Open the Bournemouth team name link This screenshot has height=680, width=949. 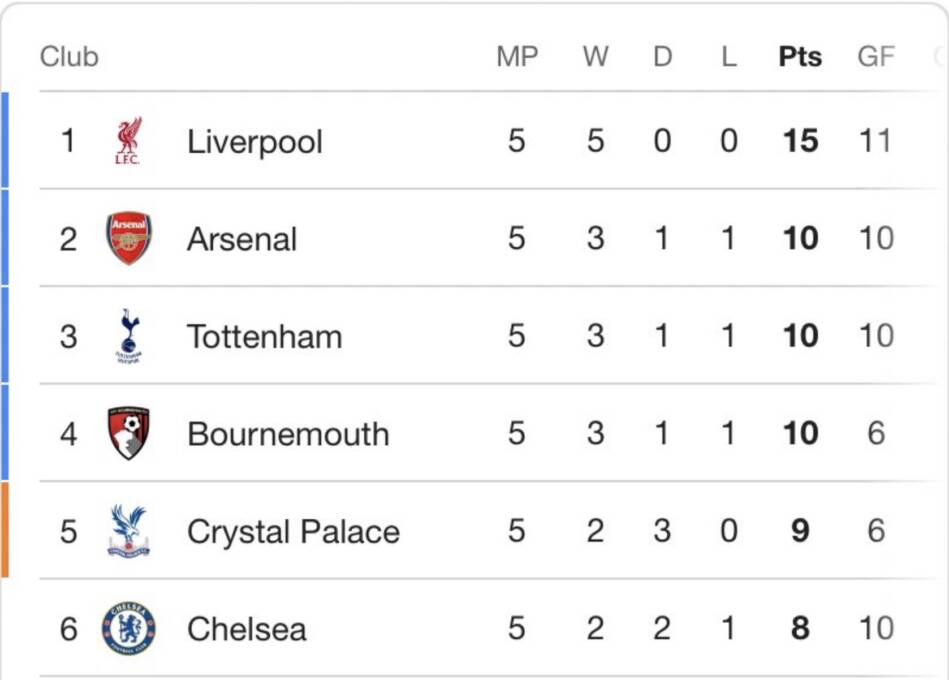(x=288, y=434)
